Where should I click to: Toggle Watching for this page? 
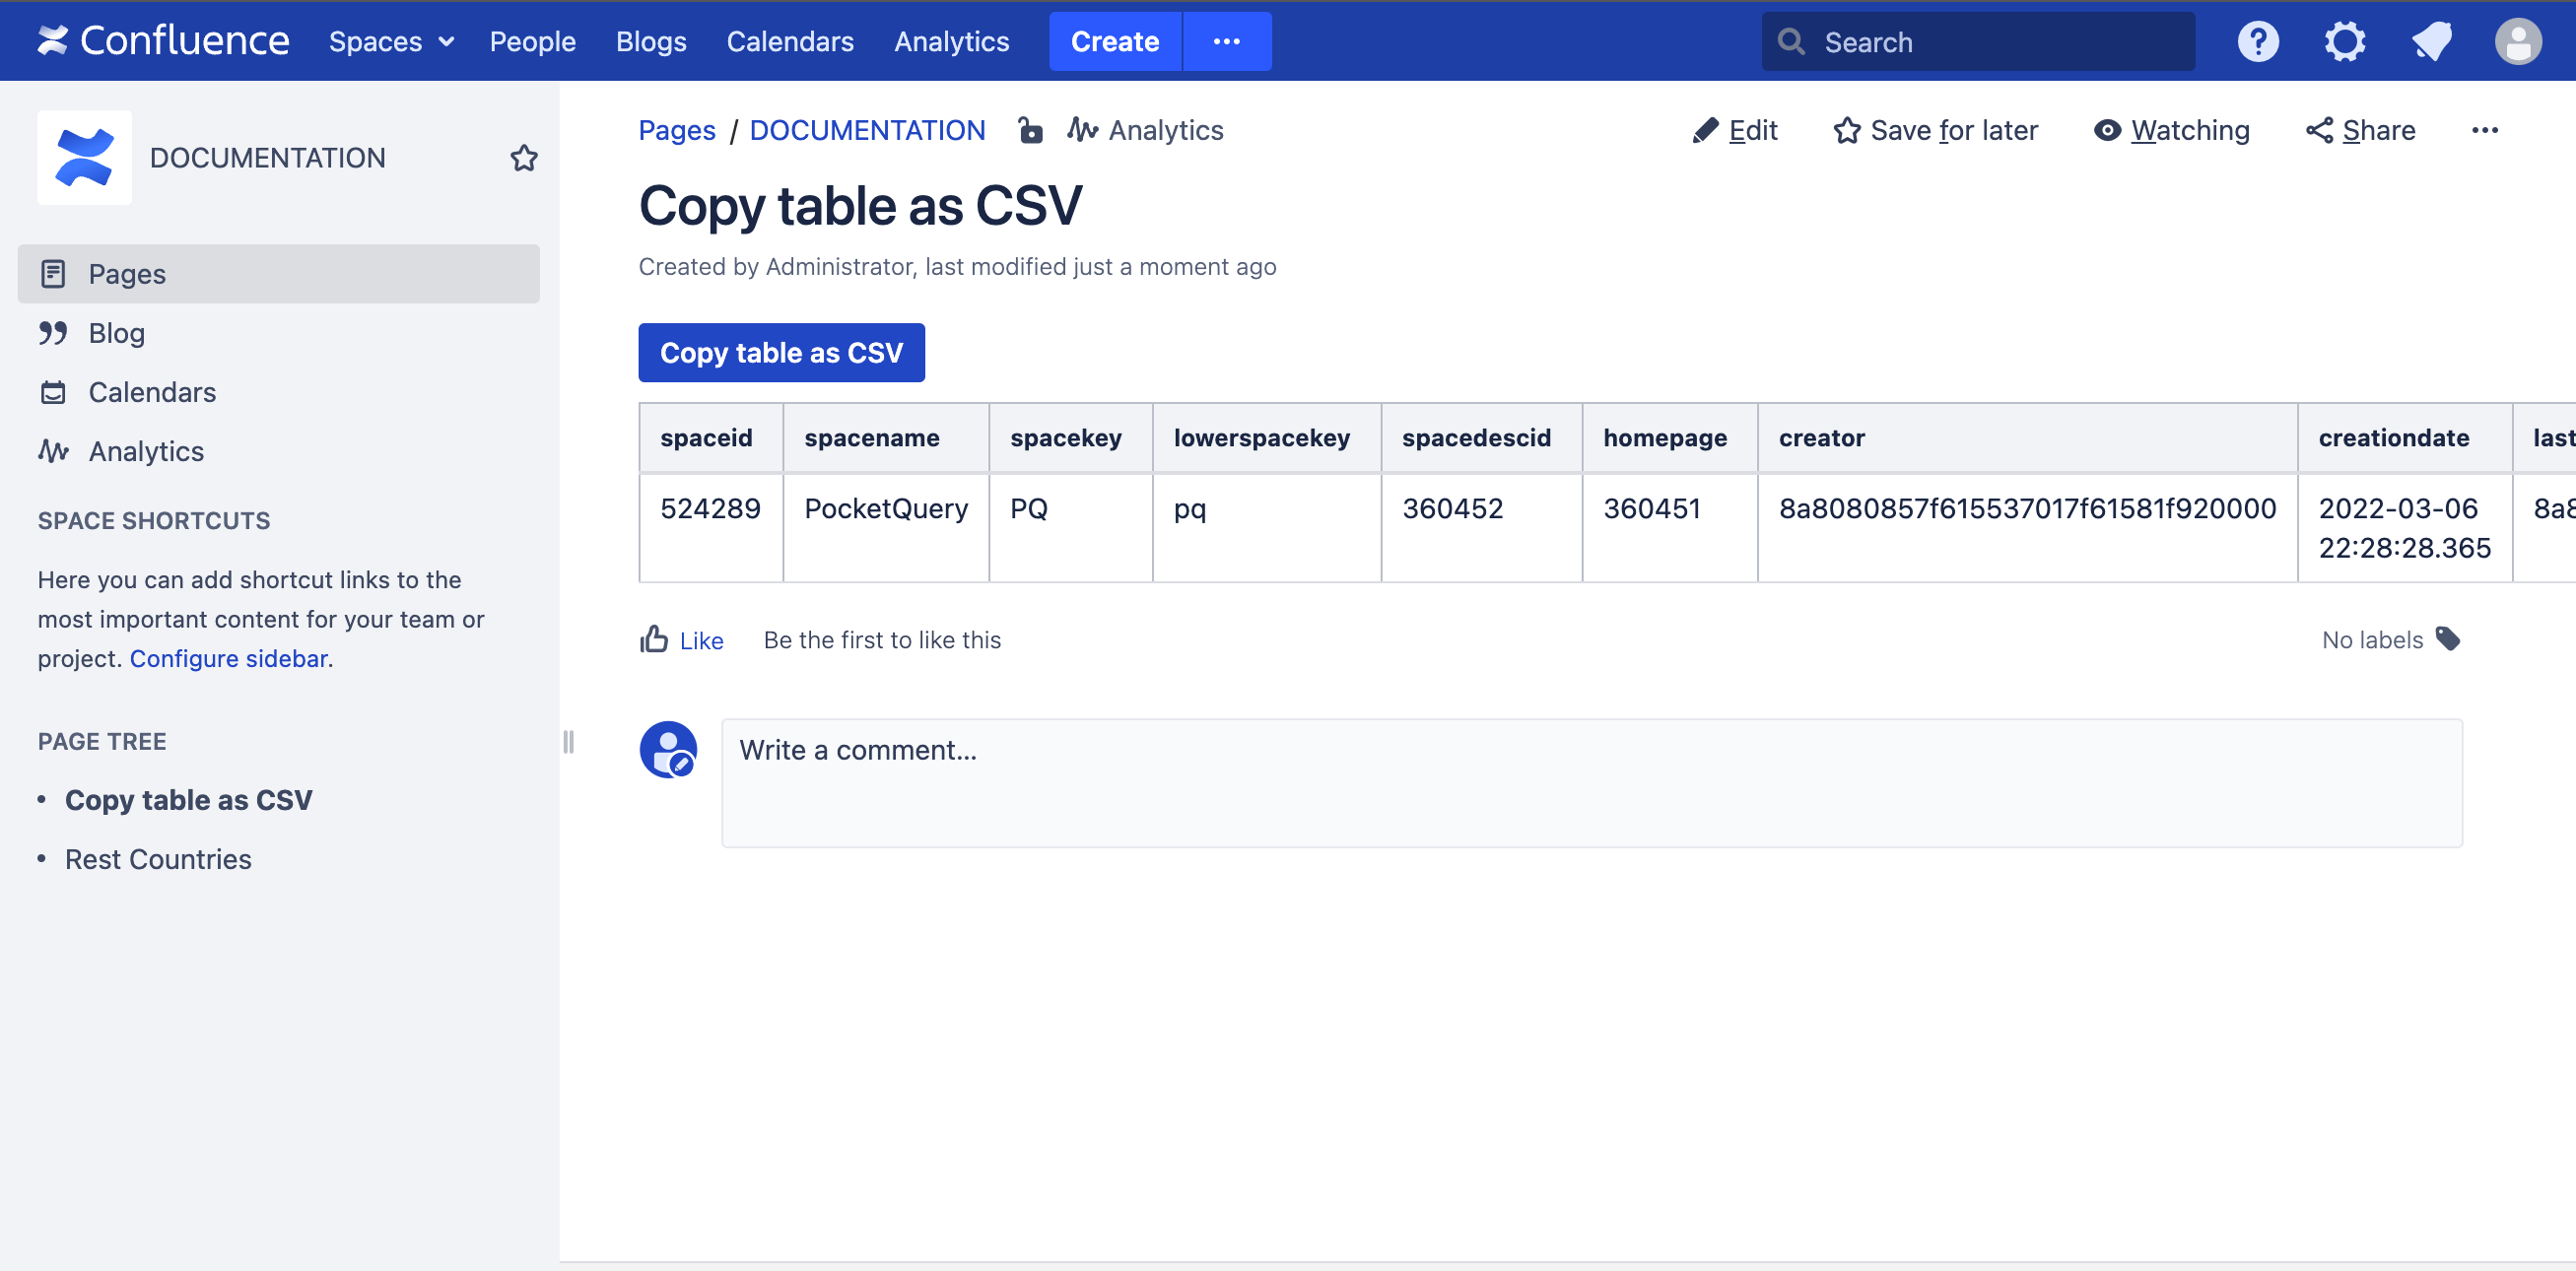click(x=2171, y=130)
